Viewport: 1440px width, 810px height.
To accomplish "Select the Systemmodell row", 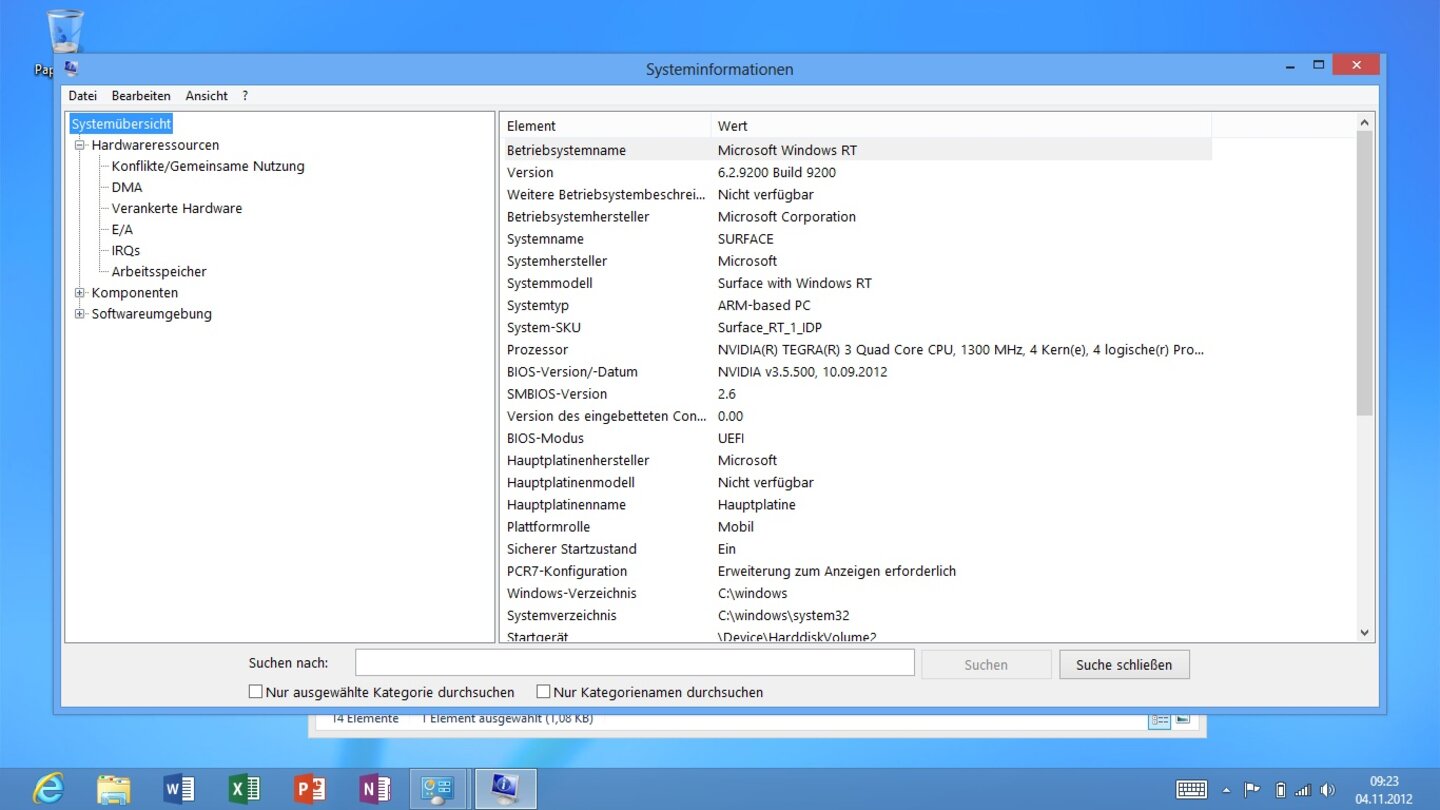I will 856,283.
